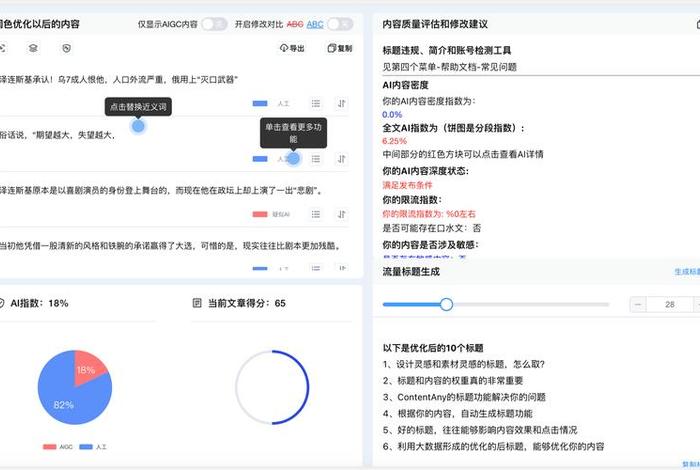This screenshot has width=700, height=470.
Task: Click the 疑似AI label on the third paragraph
Action: pos(281,214)
